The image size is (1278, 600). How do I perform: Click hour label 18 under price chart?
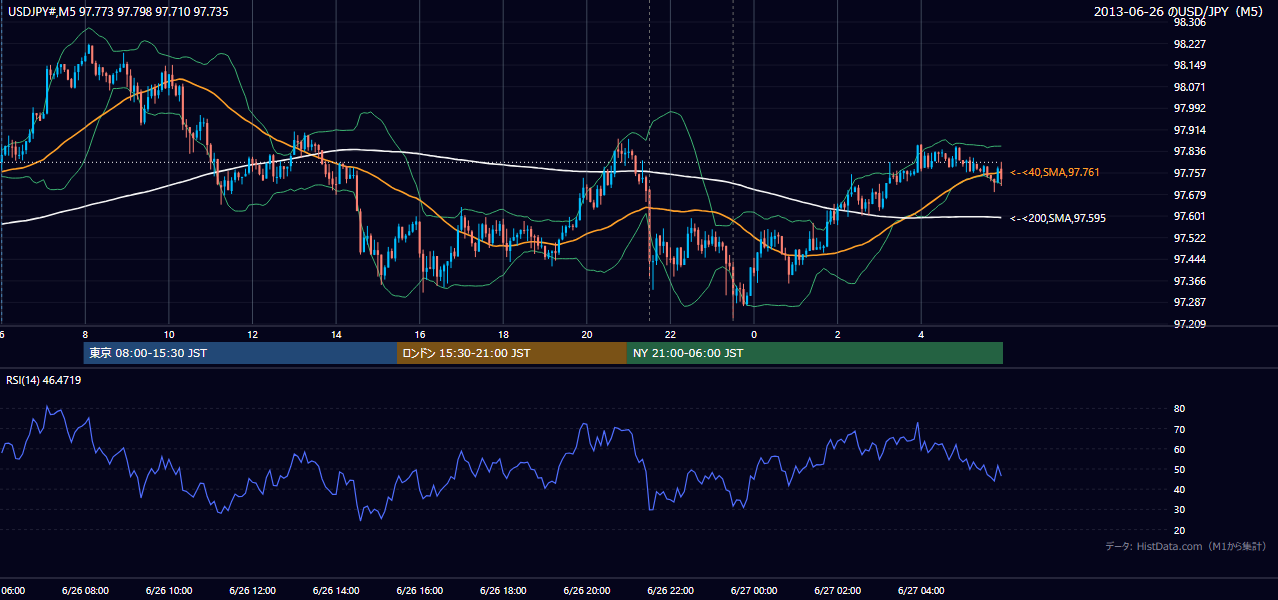pos(504,335)
